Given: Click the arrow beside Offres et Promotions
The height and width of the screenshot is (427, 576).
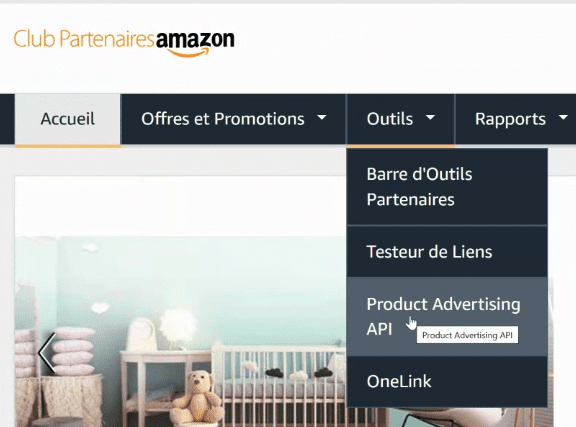Looking at the screenshot, I should point(321,118).
